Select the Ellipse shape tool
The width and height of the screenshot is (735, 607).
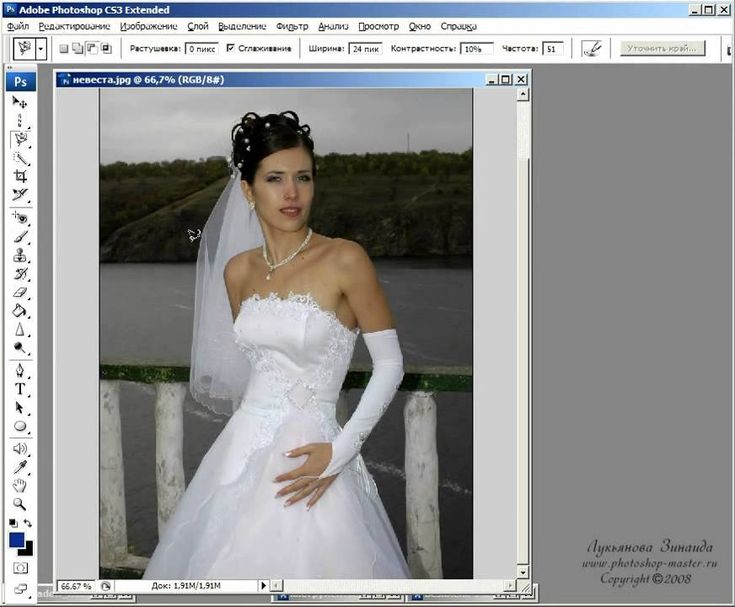[20, 427]
